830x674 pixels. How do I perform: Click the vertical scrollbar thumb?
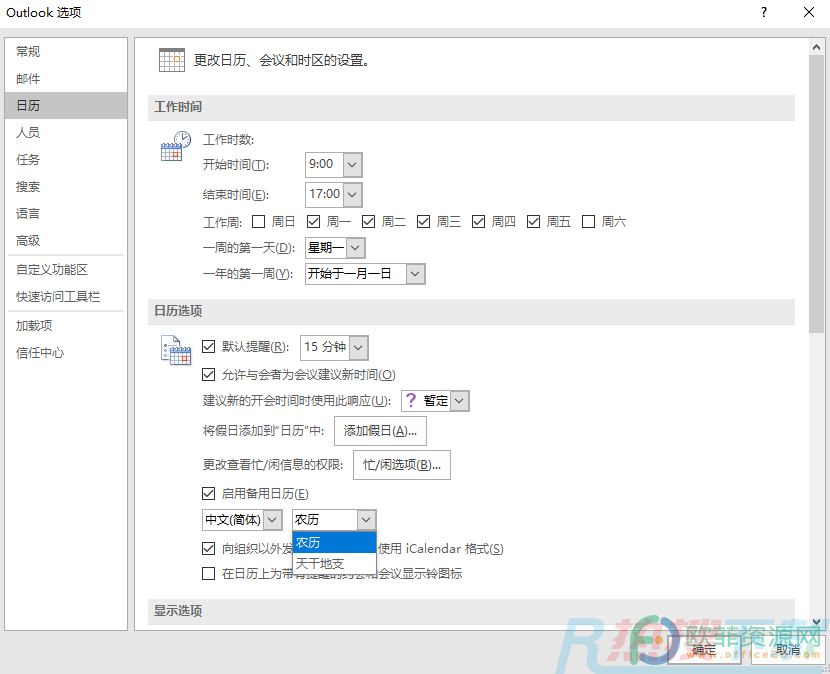[x=816, y=194]
